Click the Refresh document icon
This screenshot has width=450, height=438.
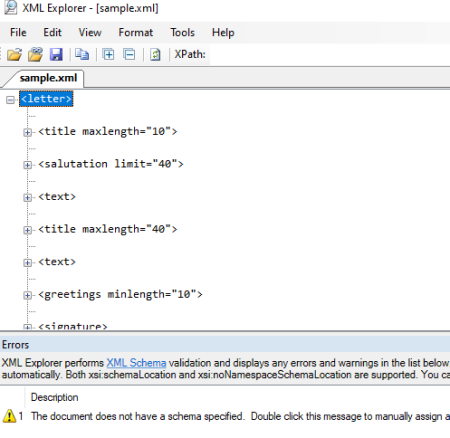point(155,54)
